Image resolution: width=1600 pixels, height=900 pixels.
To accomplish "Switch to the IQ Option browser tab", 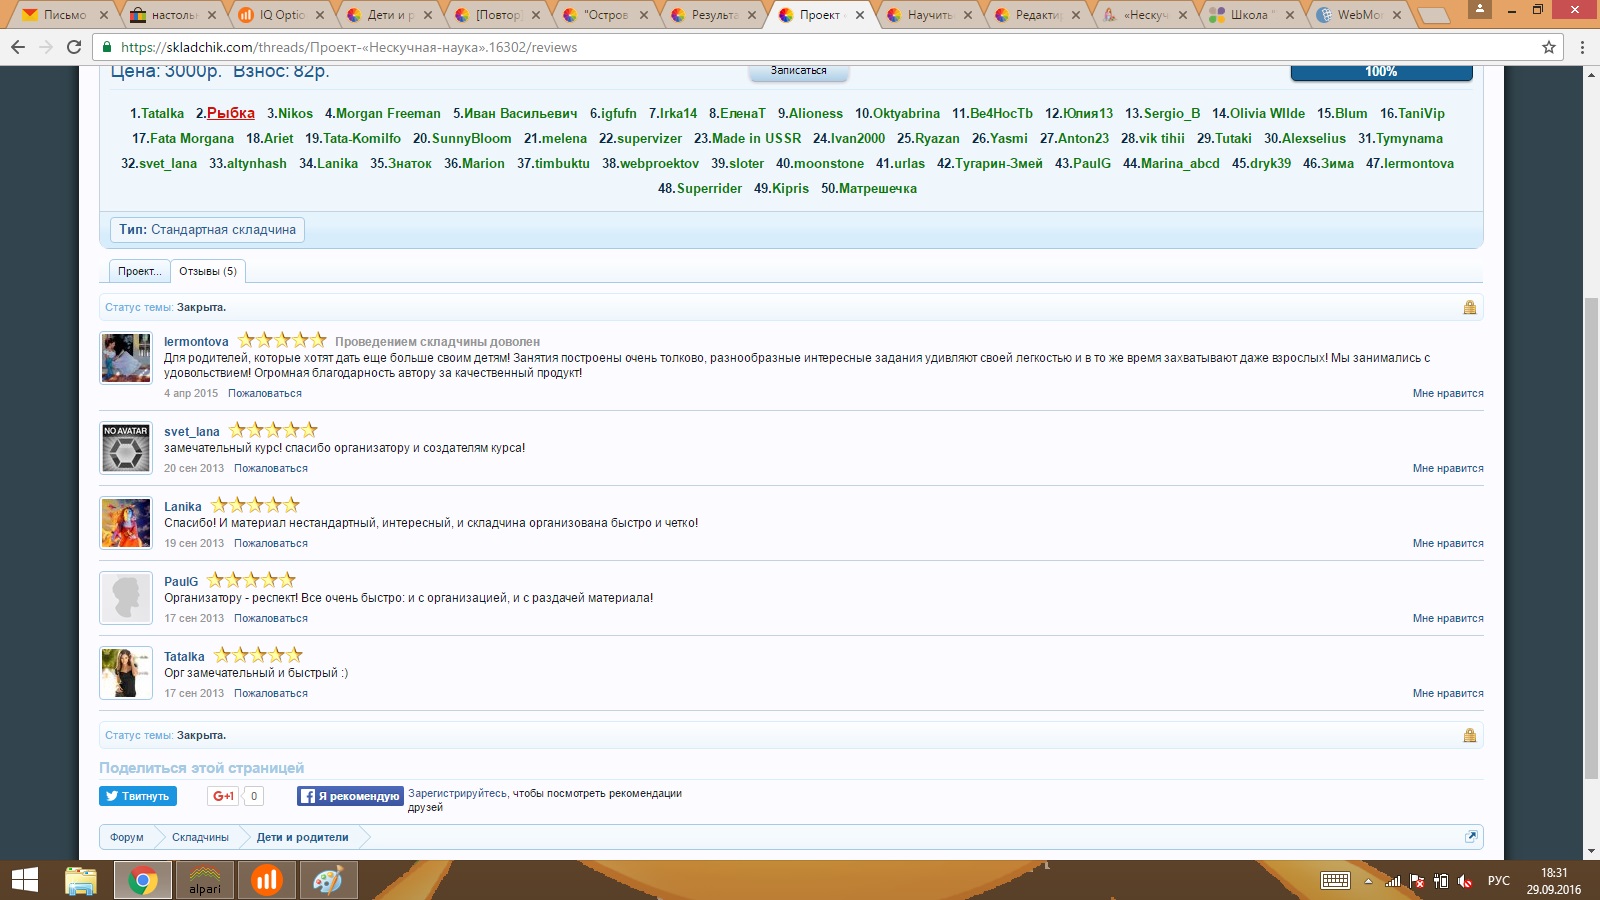I will point(281,15).
